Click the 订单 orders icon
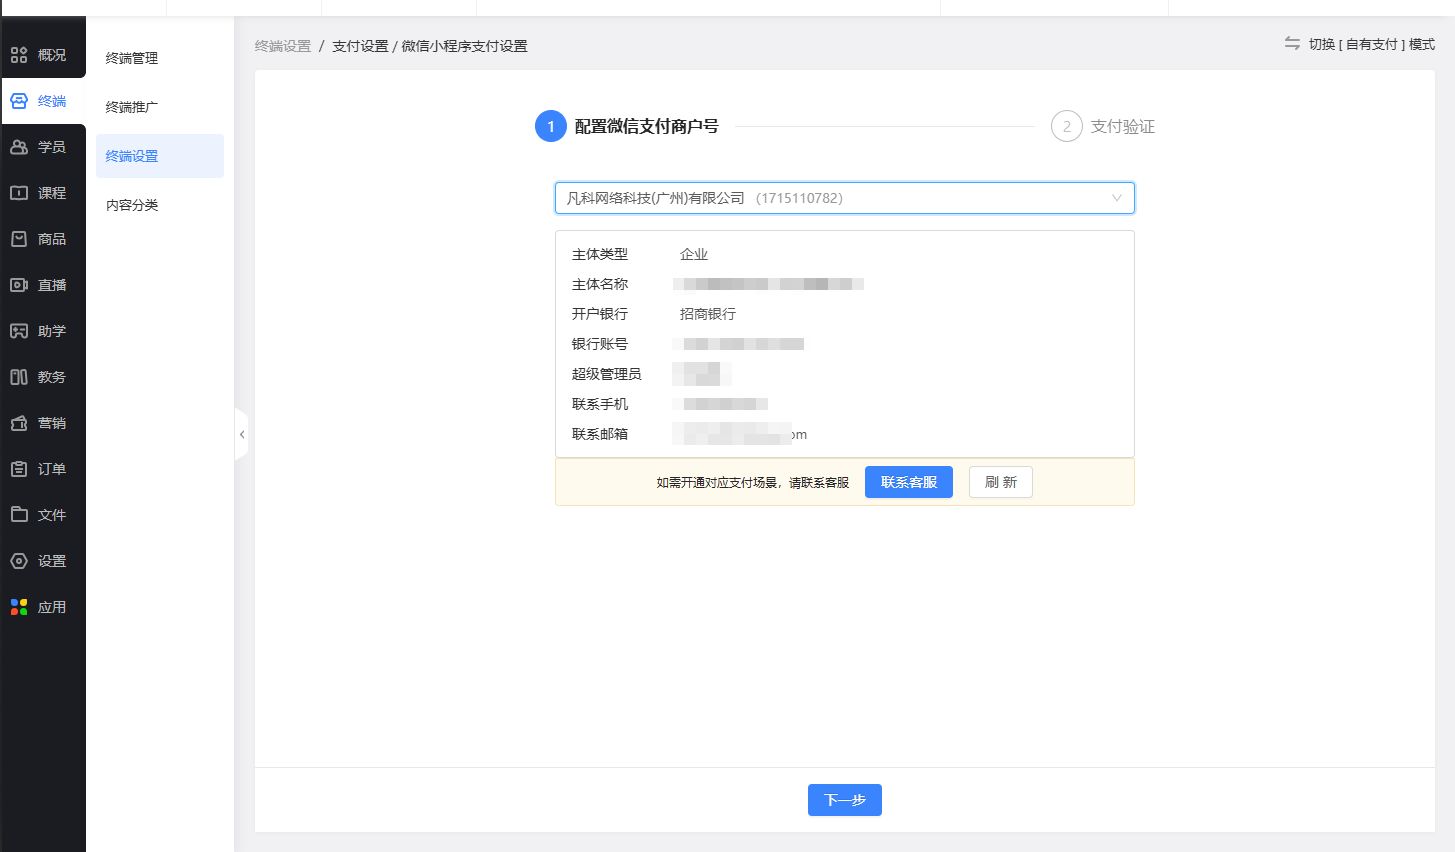 pyautogui.click(x=19, y=469)
